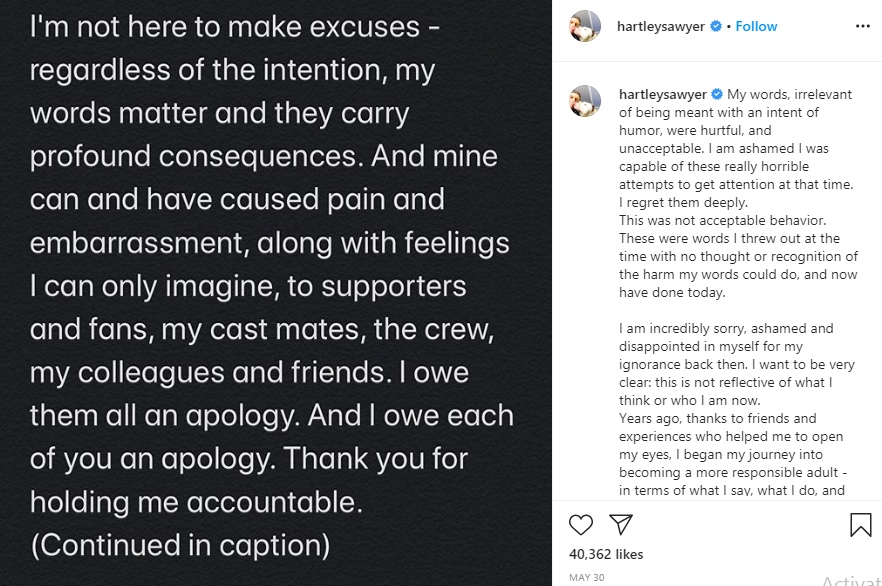Select the bookmark icon to add to collection
Image resolution: width=882 pixels, height=586 pixels.
(x=861, y=523)
